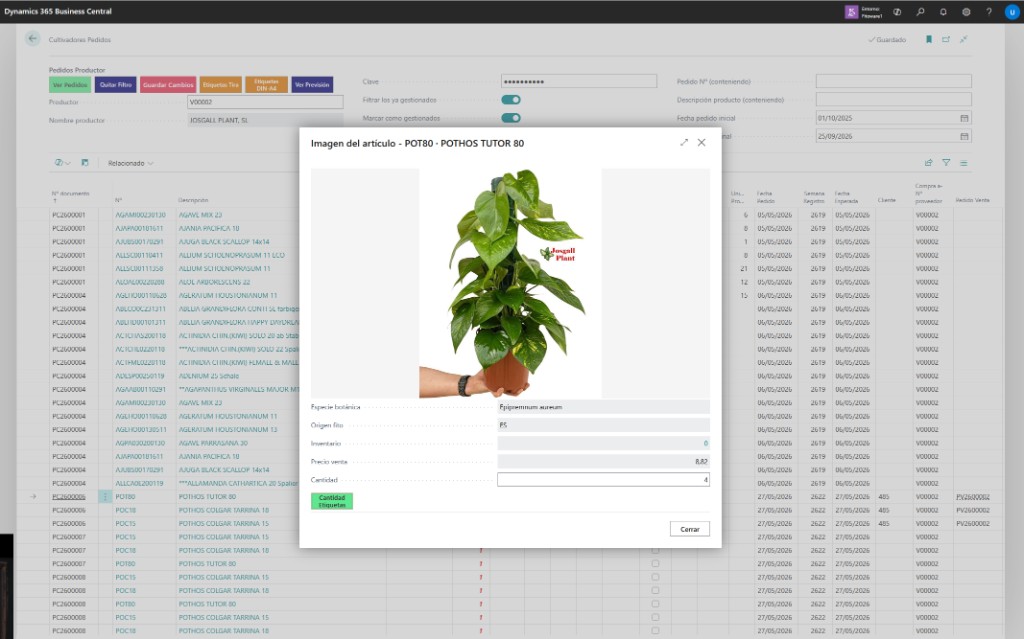Open the AGAMI00230130 link in the PC2600001 row

pyautogui.click(x=140, y=215)
